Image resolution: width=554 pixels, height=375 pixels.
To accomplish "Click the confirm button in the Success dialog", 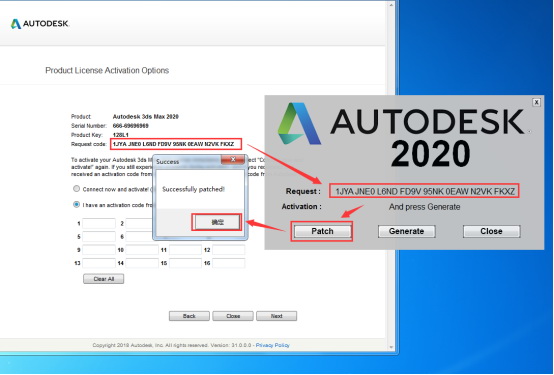I will pyautogui.click(x=217, y=222).
